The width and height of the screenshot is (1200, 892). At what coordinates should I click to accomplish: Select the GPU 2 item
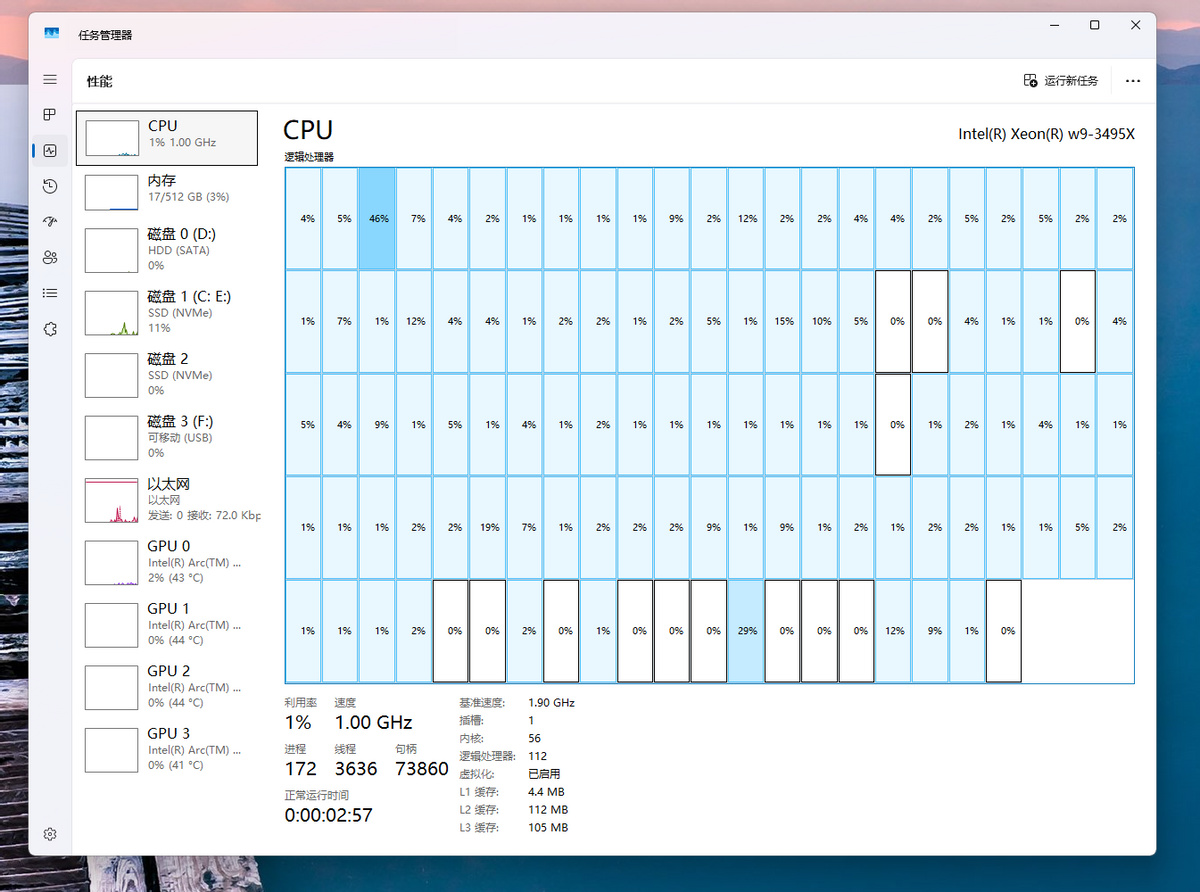pos(167,687)
